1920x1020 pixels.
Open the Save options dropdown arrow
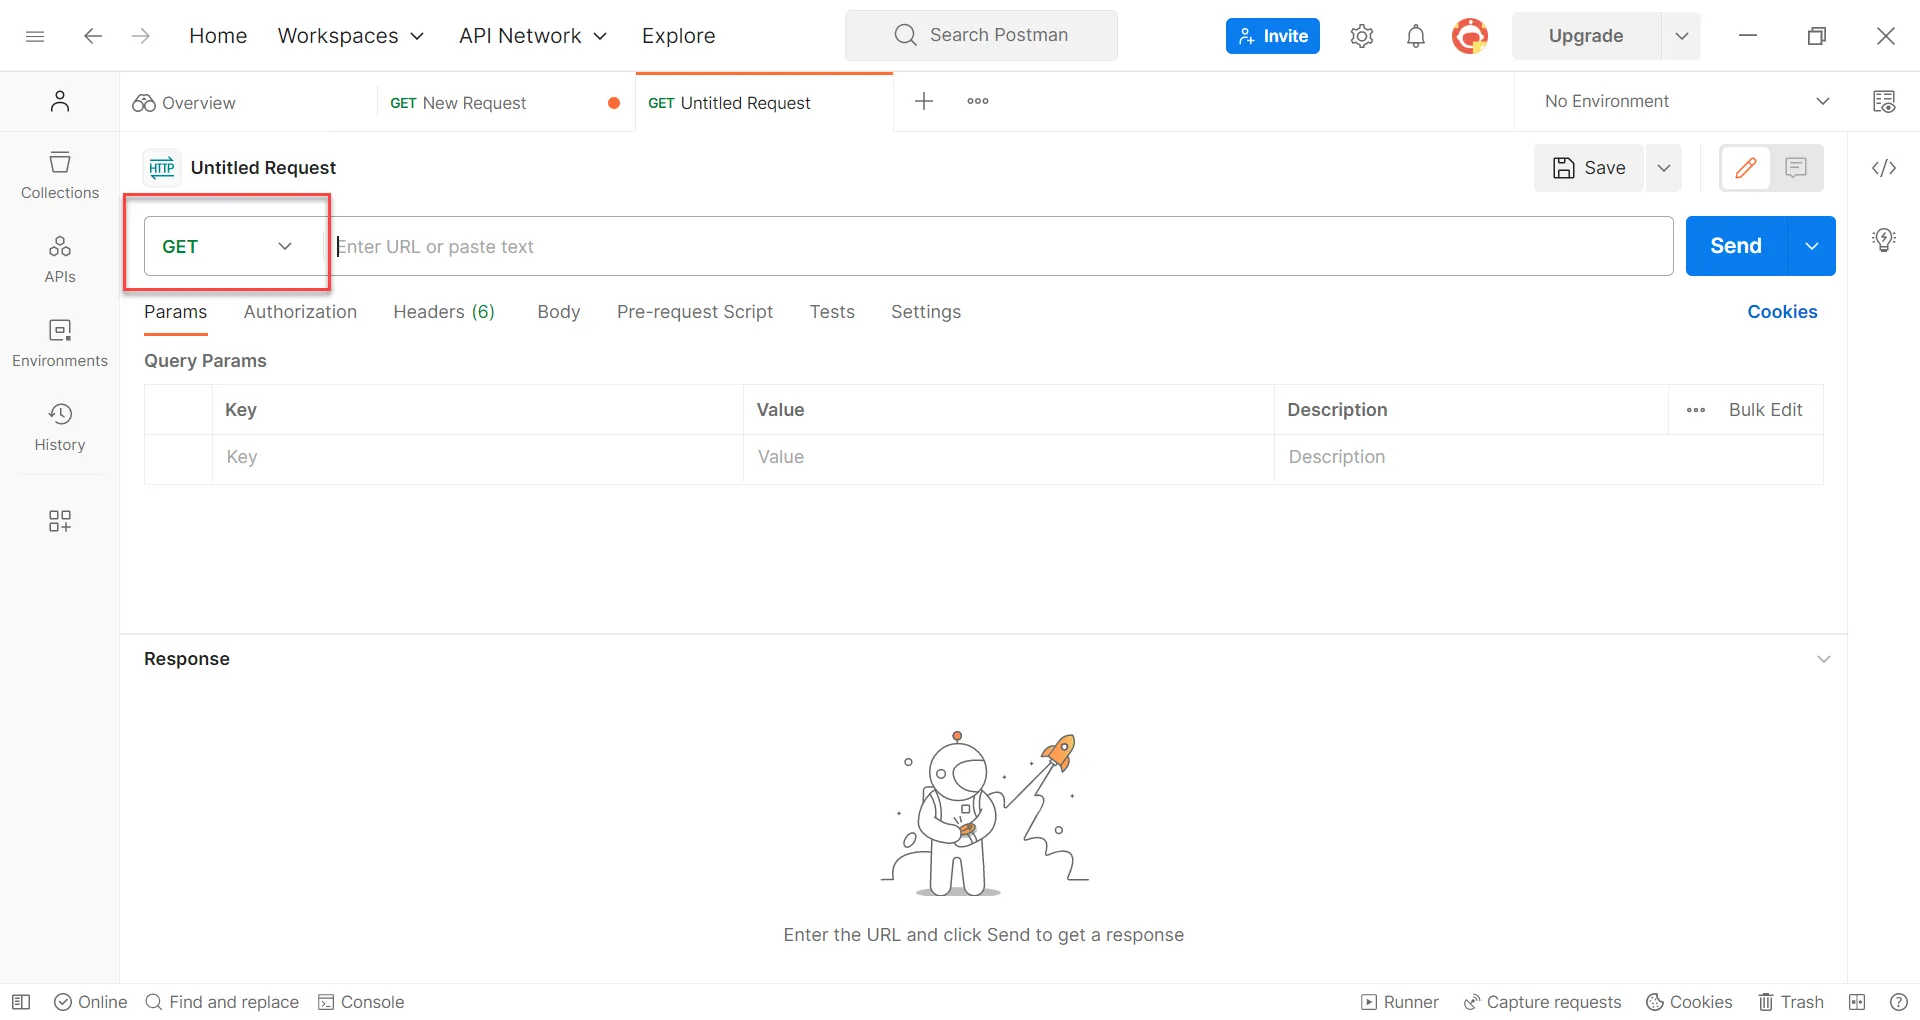click(x=1664, y=168)
